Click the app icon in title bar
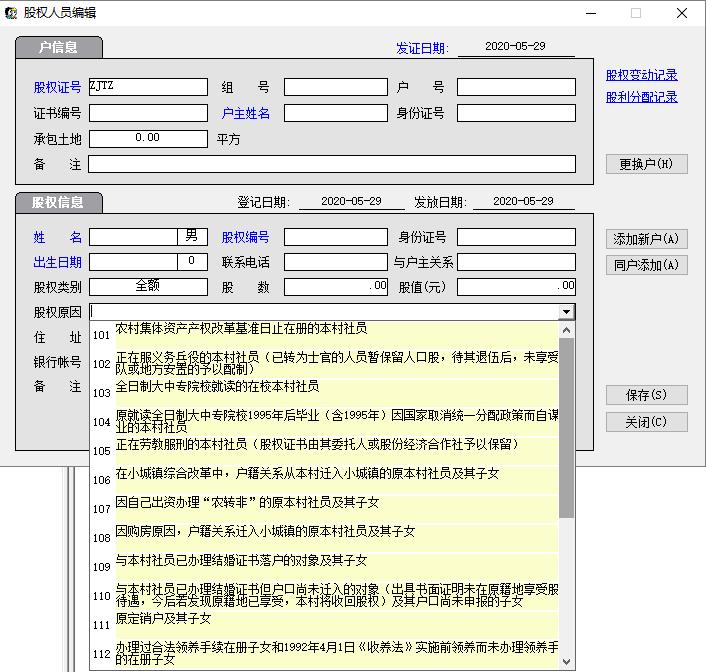The width and height of the screenshot is (708, 672). click(x=11, y=13)
